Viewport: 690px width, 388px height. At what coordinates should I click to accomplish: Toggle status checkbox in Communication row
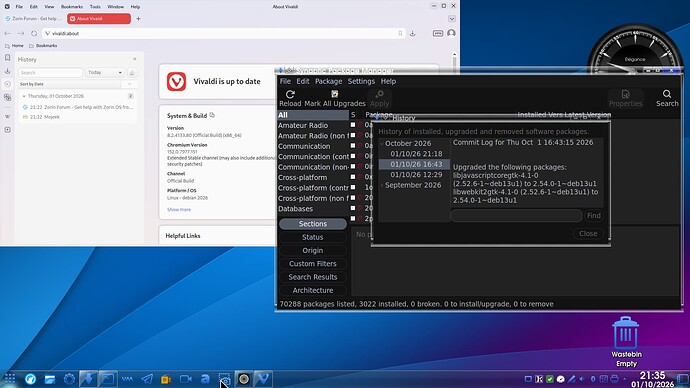pyautogui.click(x=353, y=146)
